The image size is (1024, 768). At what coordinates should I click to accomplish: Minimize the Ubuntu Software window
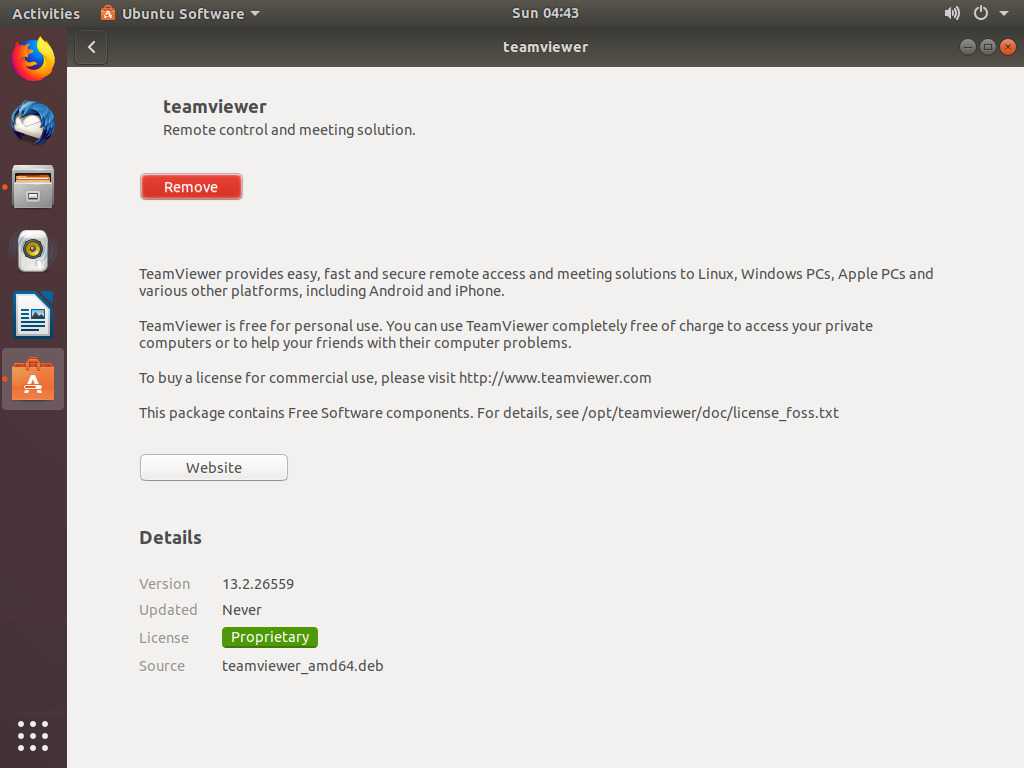[968, 47]
